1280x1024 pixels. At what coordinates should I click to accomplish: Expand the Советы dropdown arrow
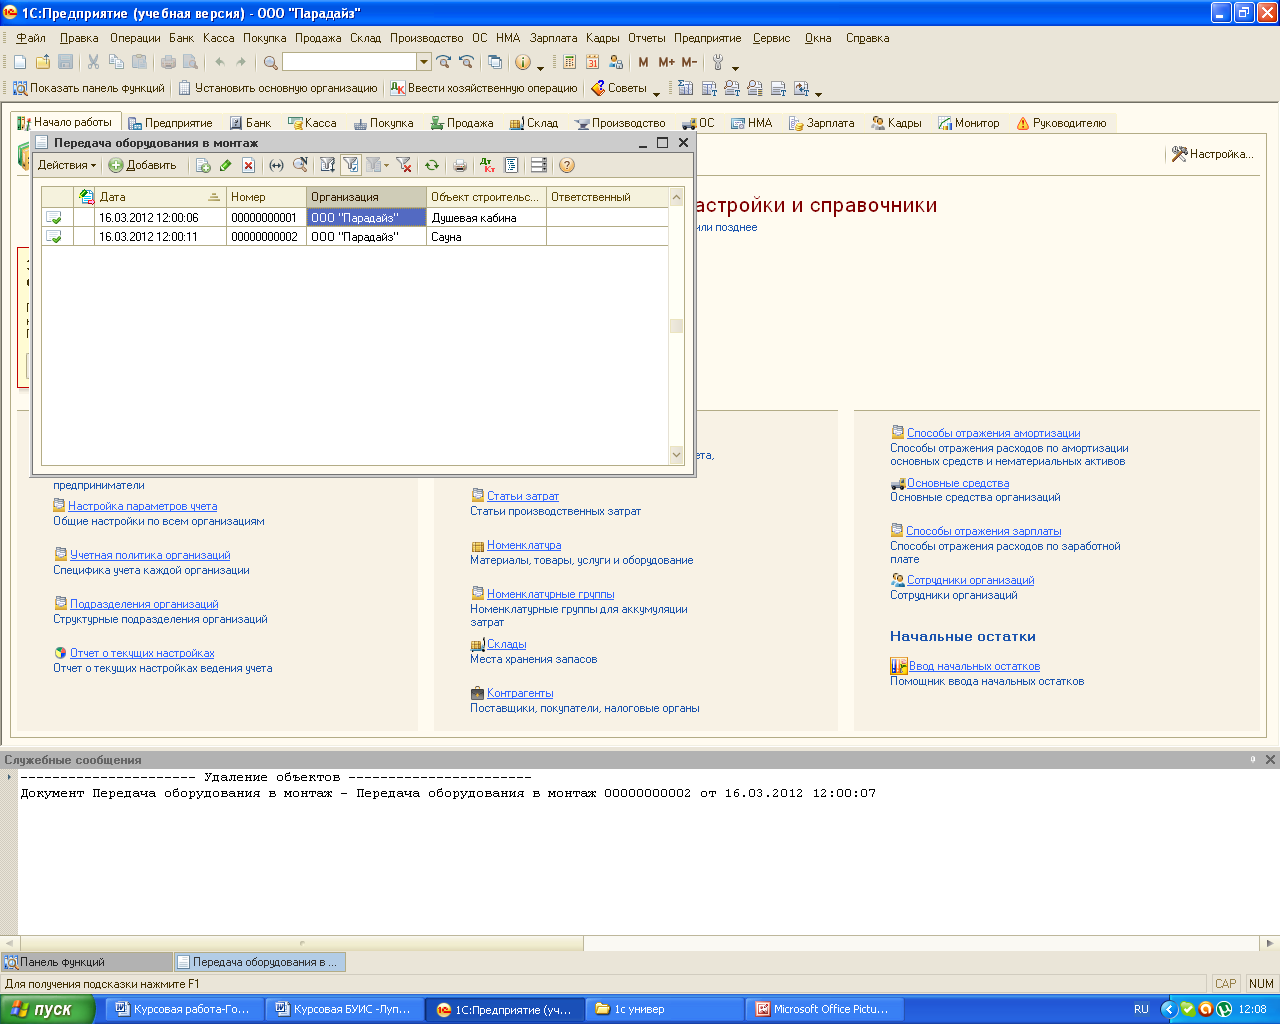(656, 92)
